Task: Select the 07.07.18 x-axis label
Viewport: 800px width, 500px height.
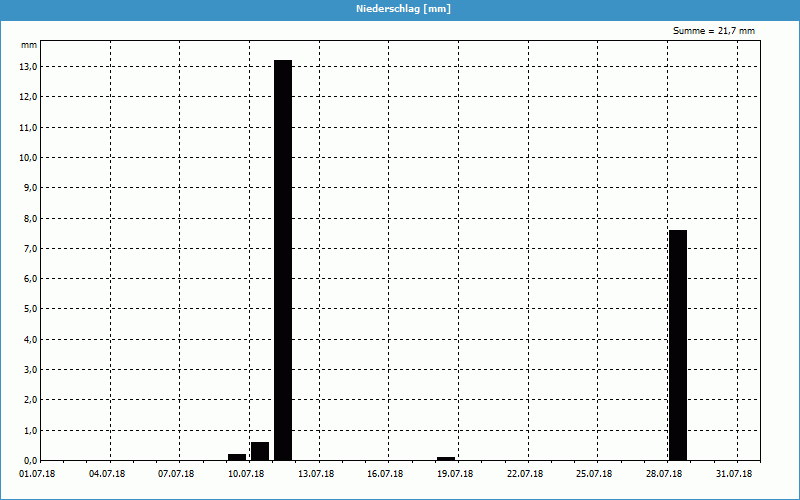Action: 177,474
